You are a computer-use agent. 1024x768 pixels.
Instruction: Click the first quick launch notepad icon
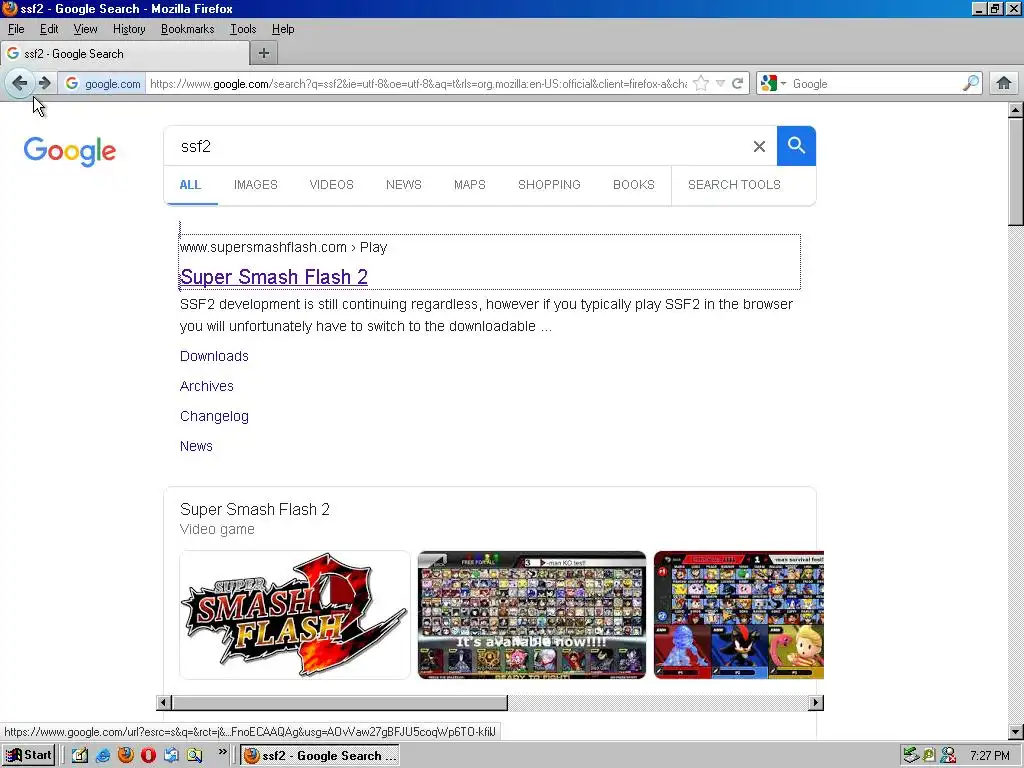(x=80, y=755)
